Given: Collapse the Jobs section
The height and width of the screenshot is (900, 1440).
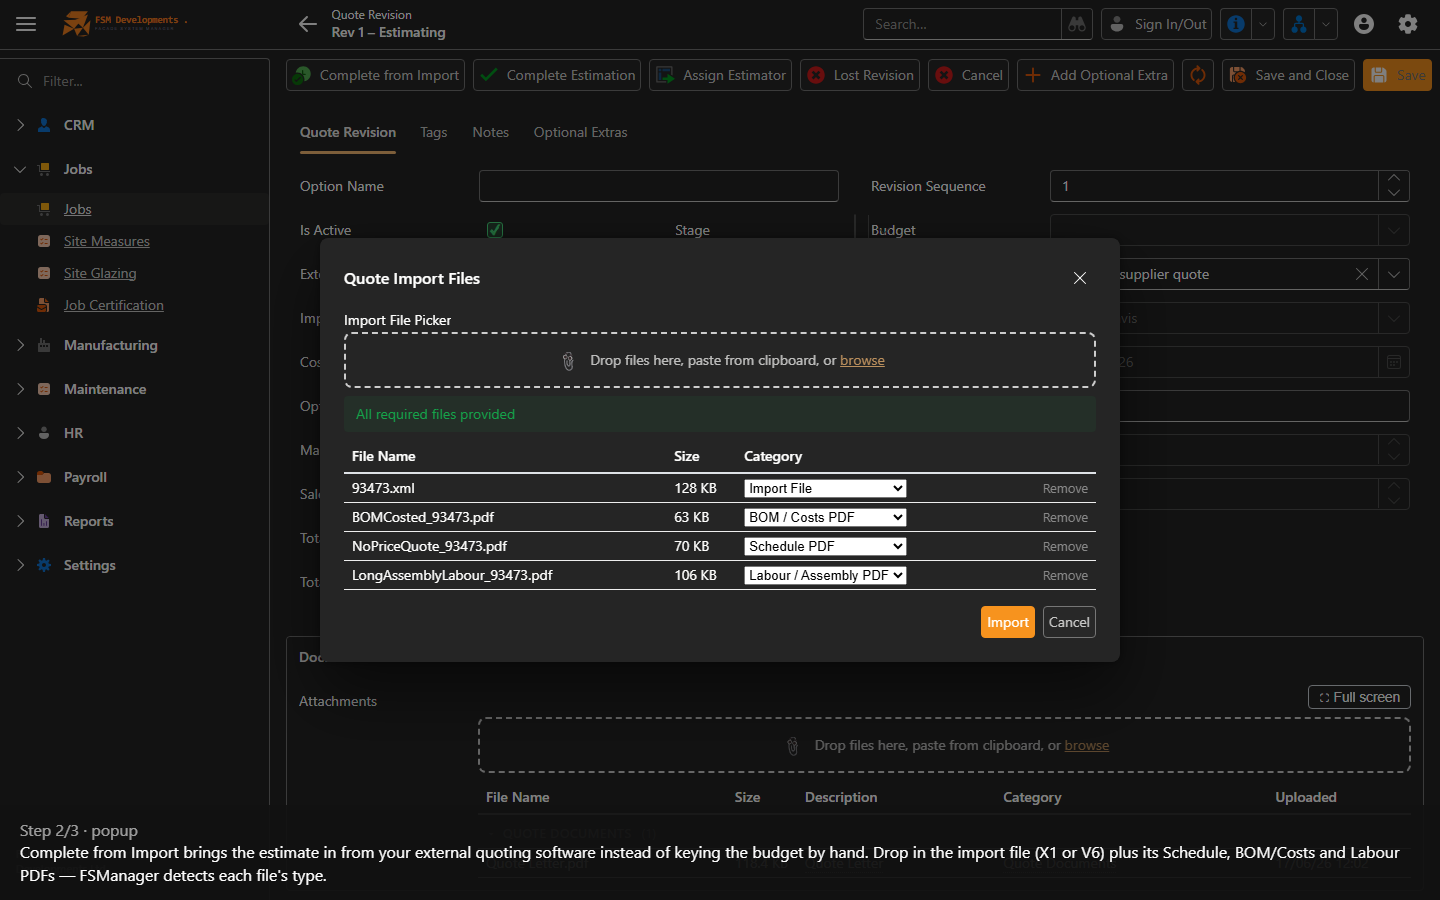Looking at the screenshot, I should click(x=21, y=169).
